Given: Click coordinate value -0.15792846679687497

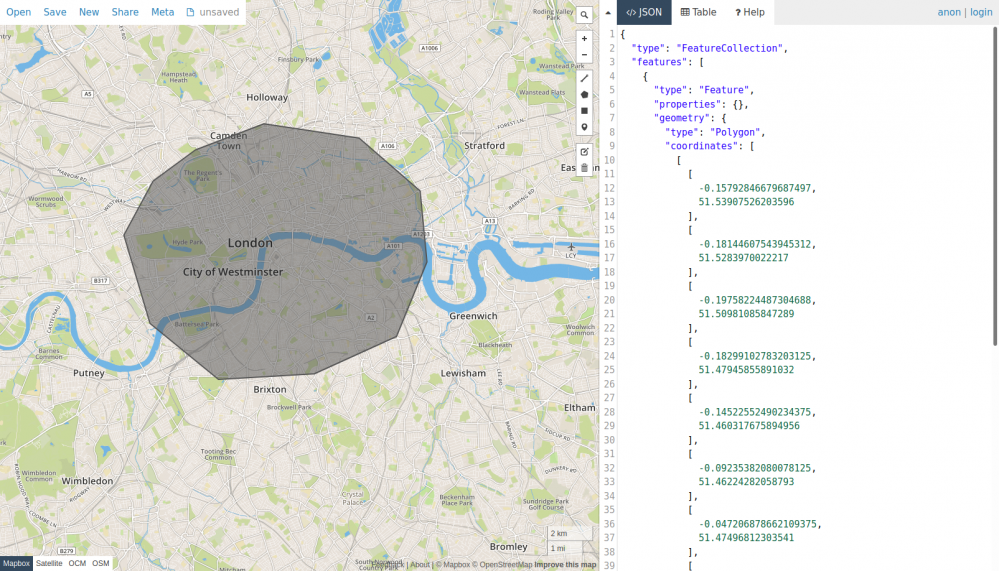Looking at the screenshot, I should pos(755,189).
